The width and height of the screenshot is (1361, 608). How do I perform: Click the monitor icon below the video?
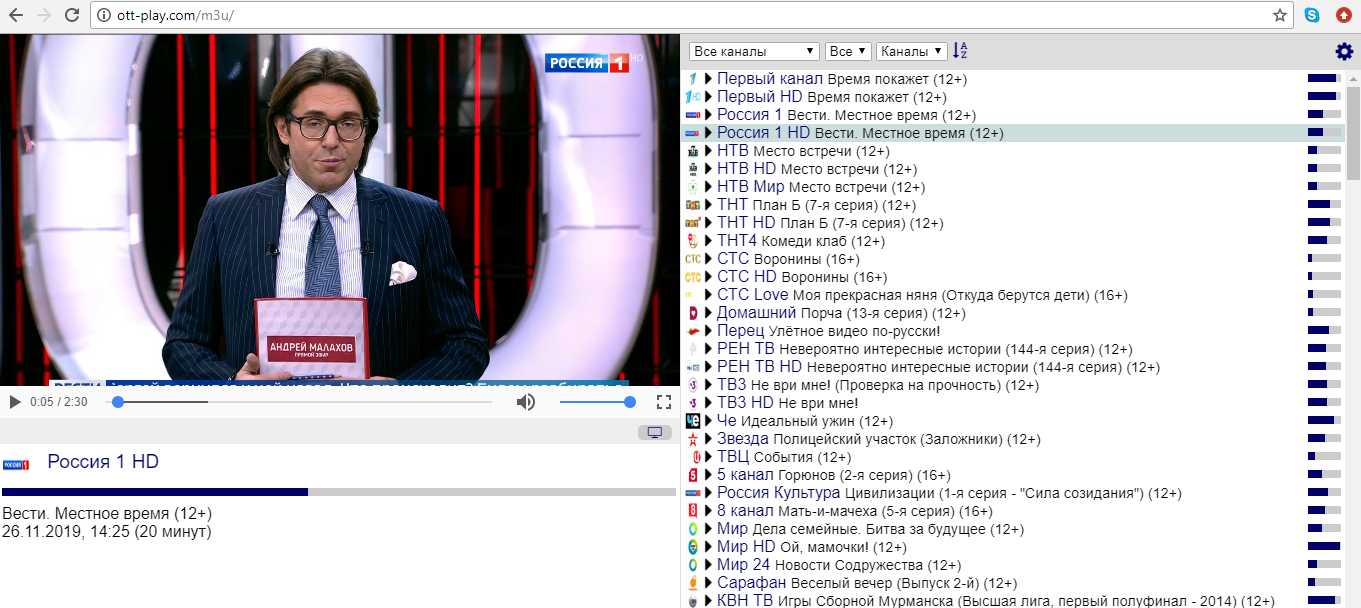coord(654,432)
